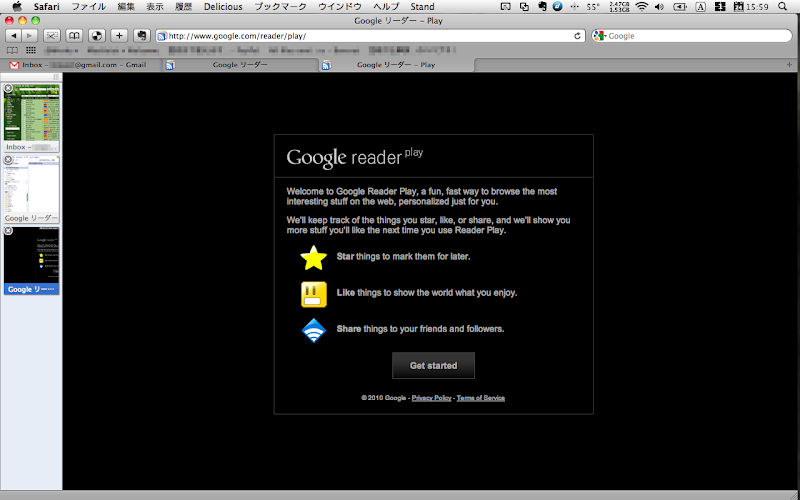The height and width of the screenshot is (500, 800).
Task: Open the ファイル menu
Action: 88,7
